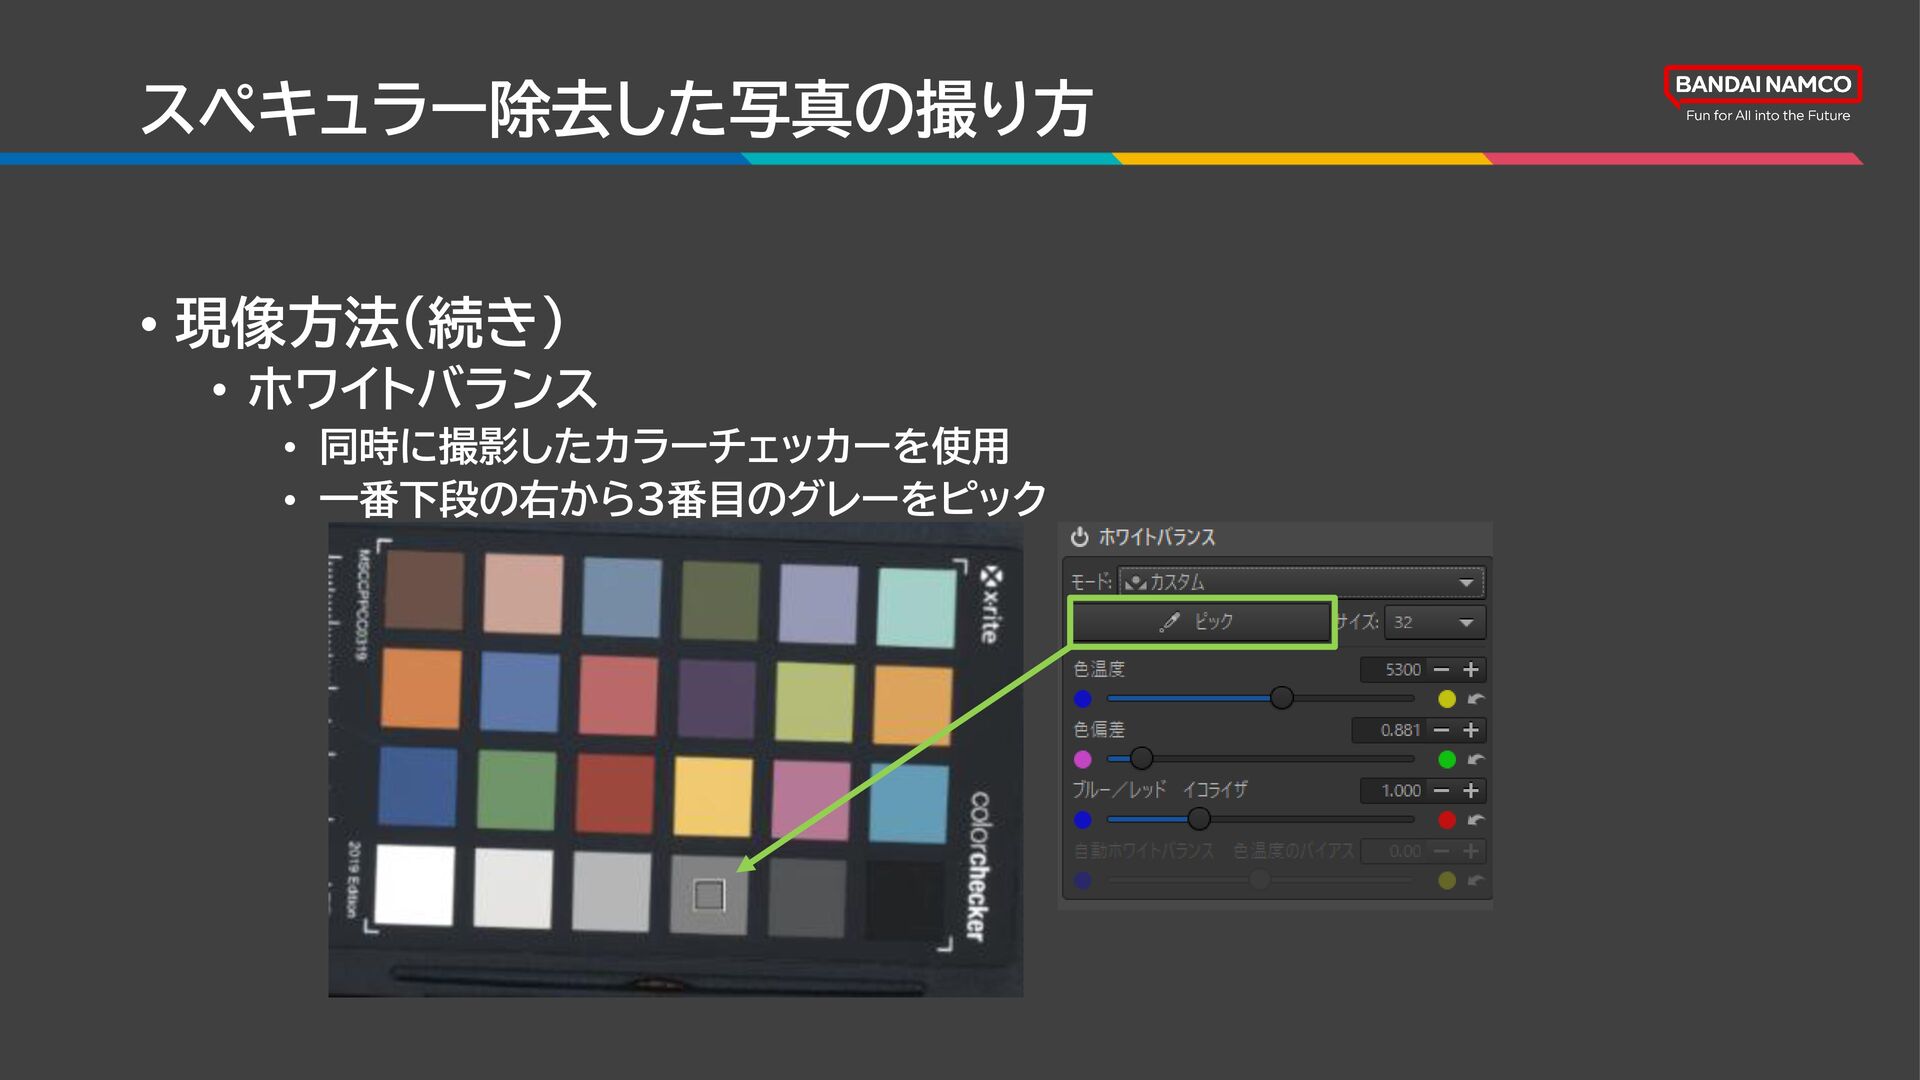Click the ピック eyedropper button

point(1200,622)
